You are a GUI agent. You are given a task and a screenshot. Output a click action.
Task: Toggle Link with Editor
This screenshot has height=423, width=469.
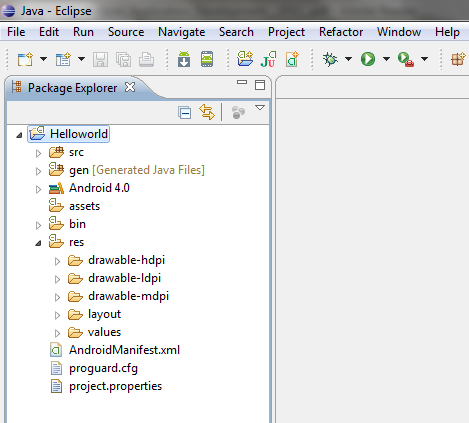[x=207, y=112]
